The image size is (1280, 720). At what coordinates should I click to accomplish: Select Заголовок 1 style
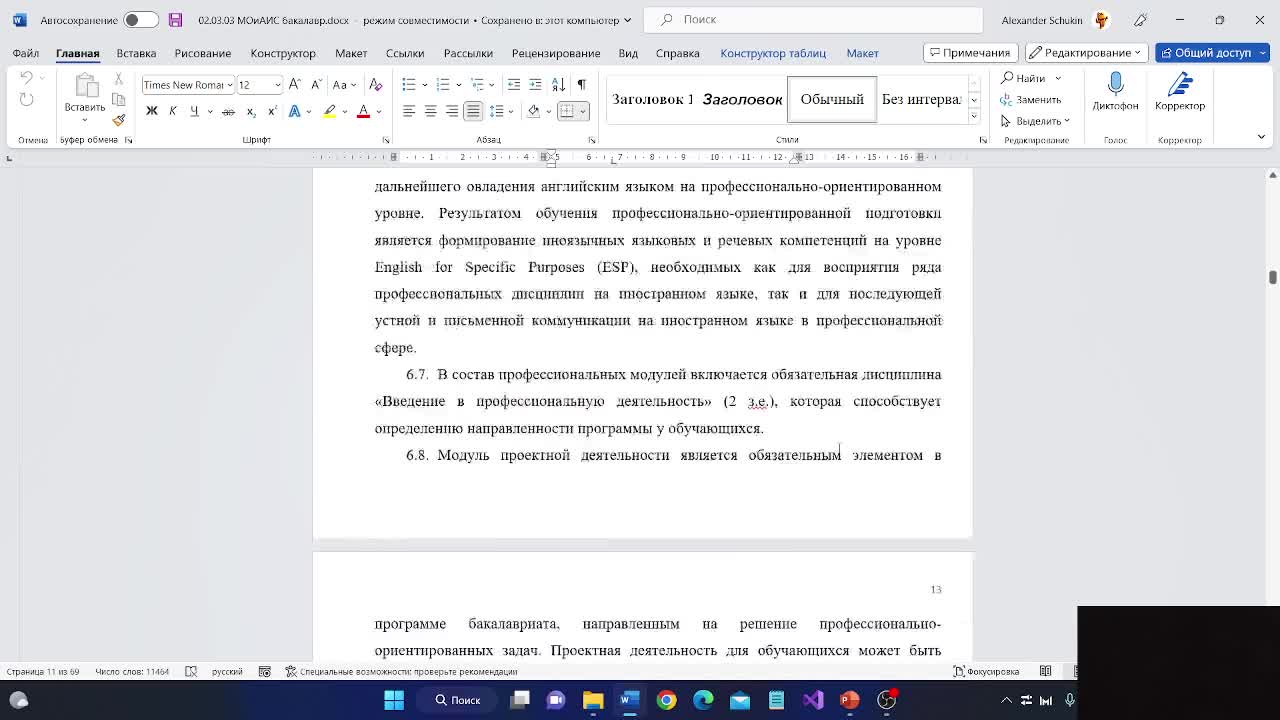652,99
